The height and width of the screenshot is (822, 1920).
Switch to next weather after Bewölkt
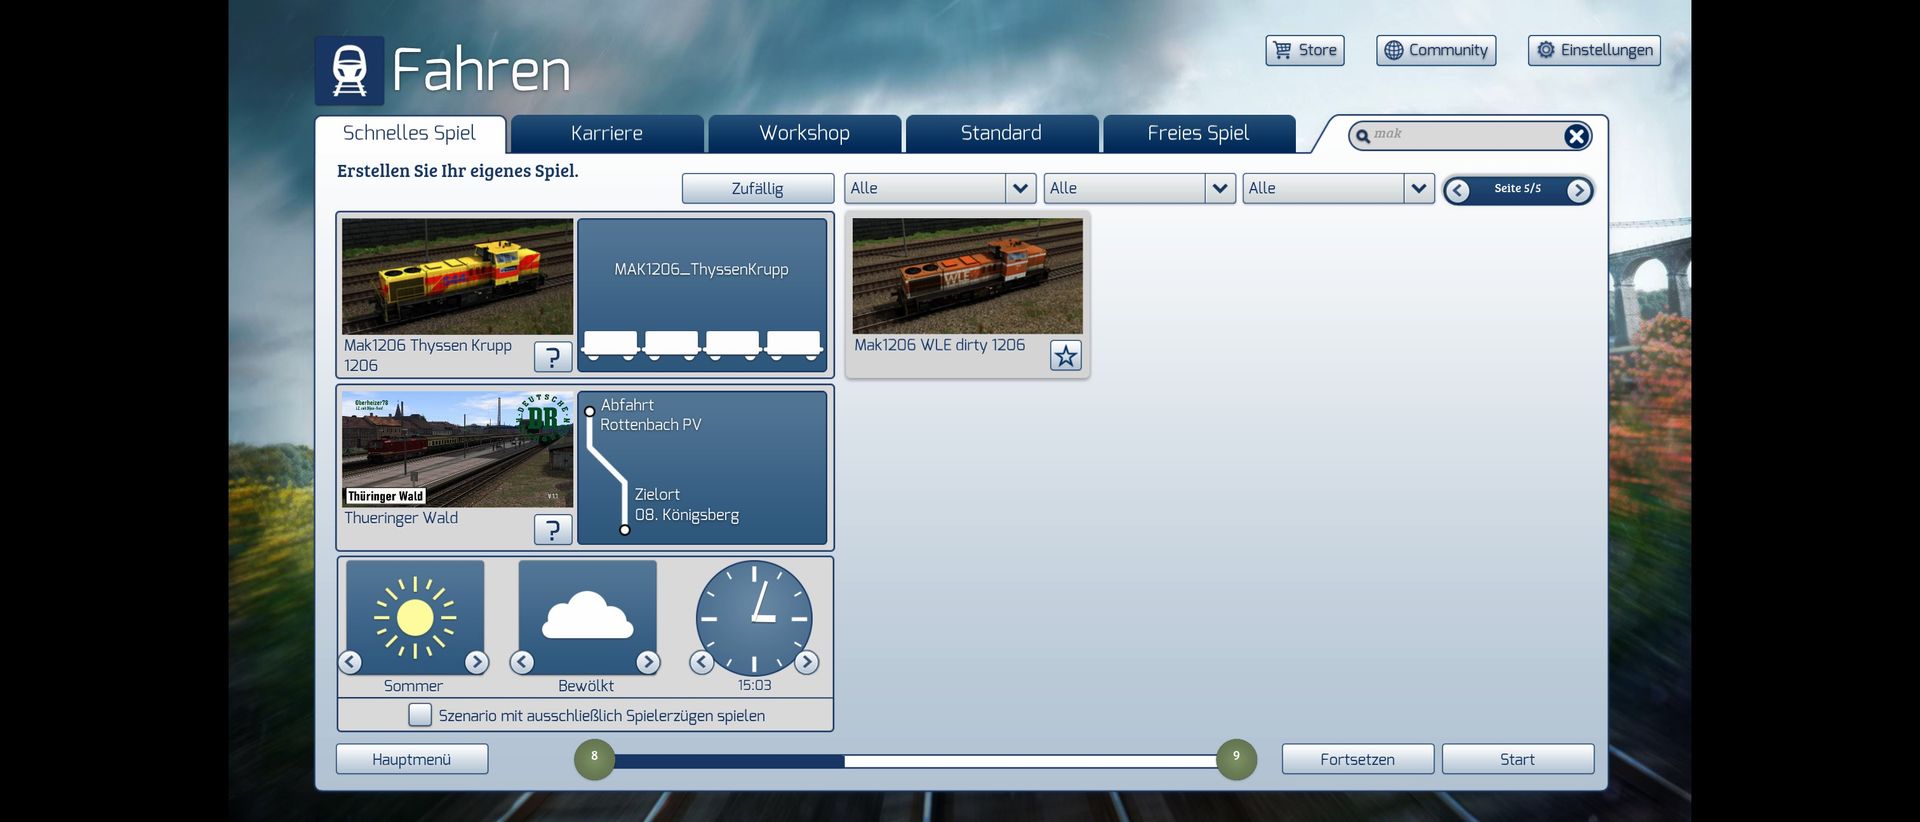coord(648,662)
